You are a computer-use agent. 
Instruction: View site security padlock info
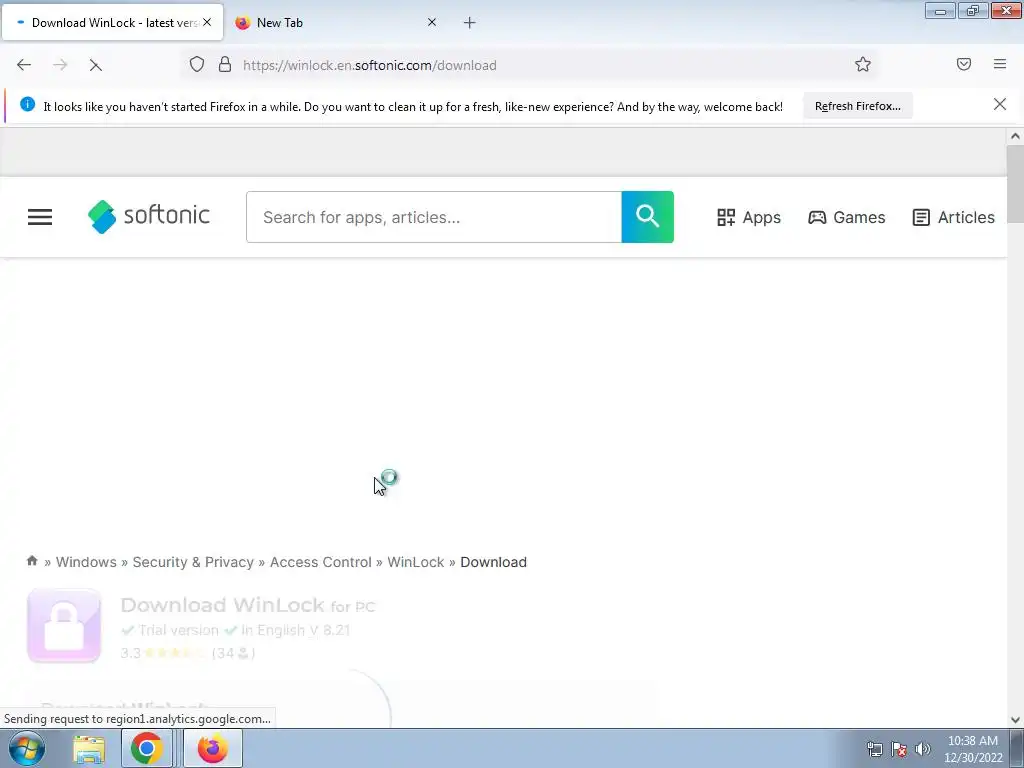225,64
